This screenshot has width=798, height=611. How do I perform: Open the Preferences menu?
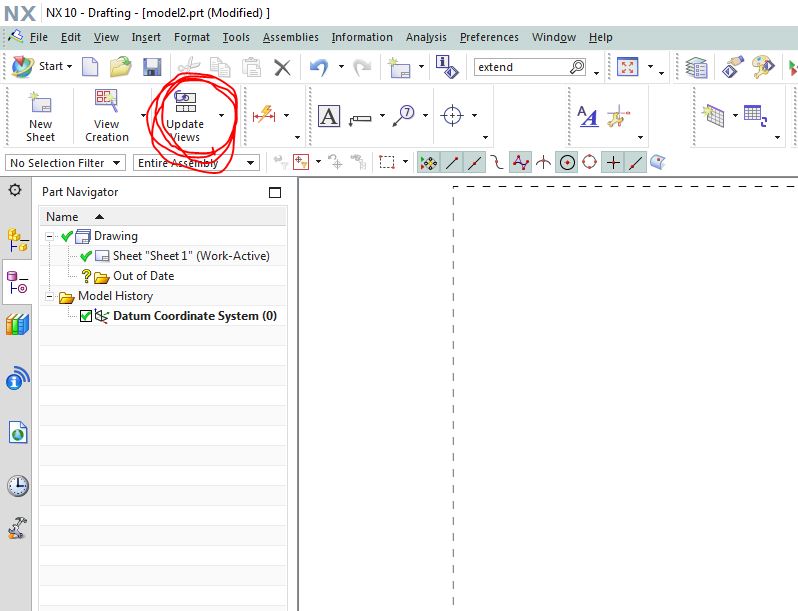tap(489, 37)
